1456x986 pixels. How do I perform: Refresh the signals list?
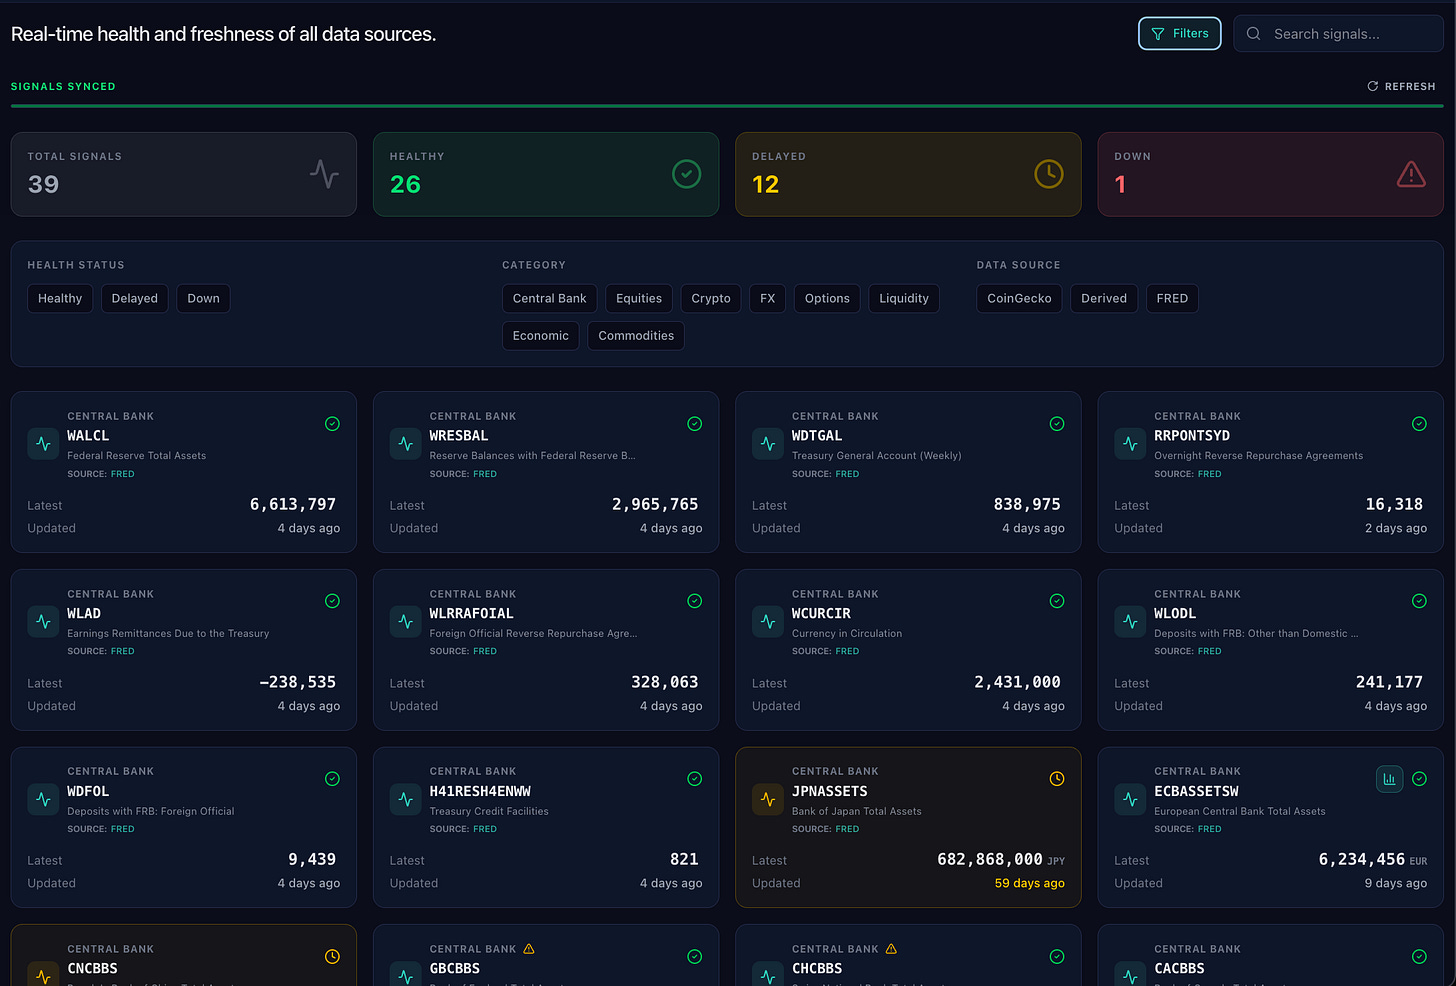coord(1401,86)
